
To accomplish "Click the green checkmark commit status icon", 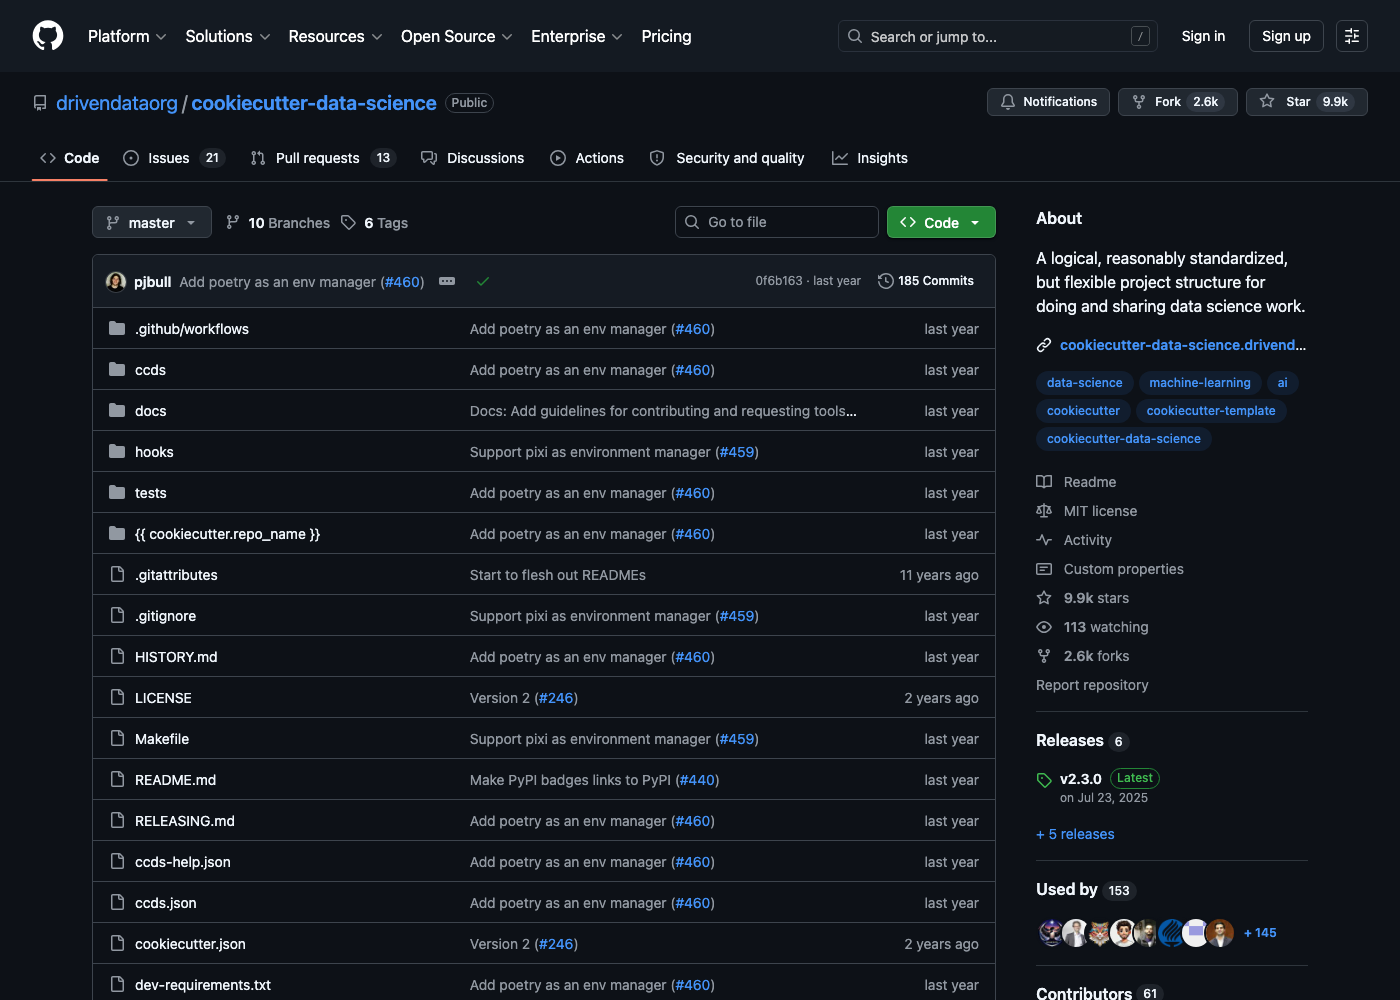I will click(483, 281).
